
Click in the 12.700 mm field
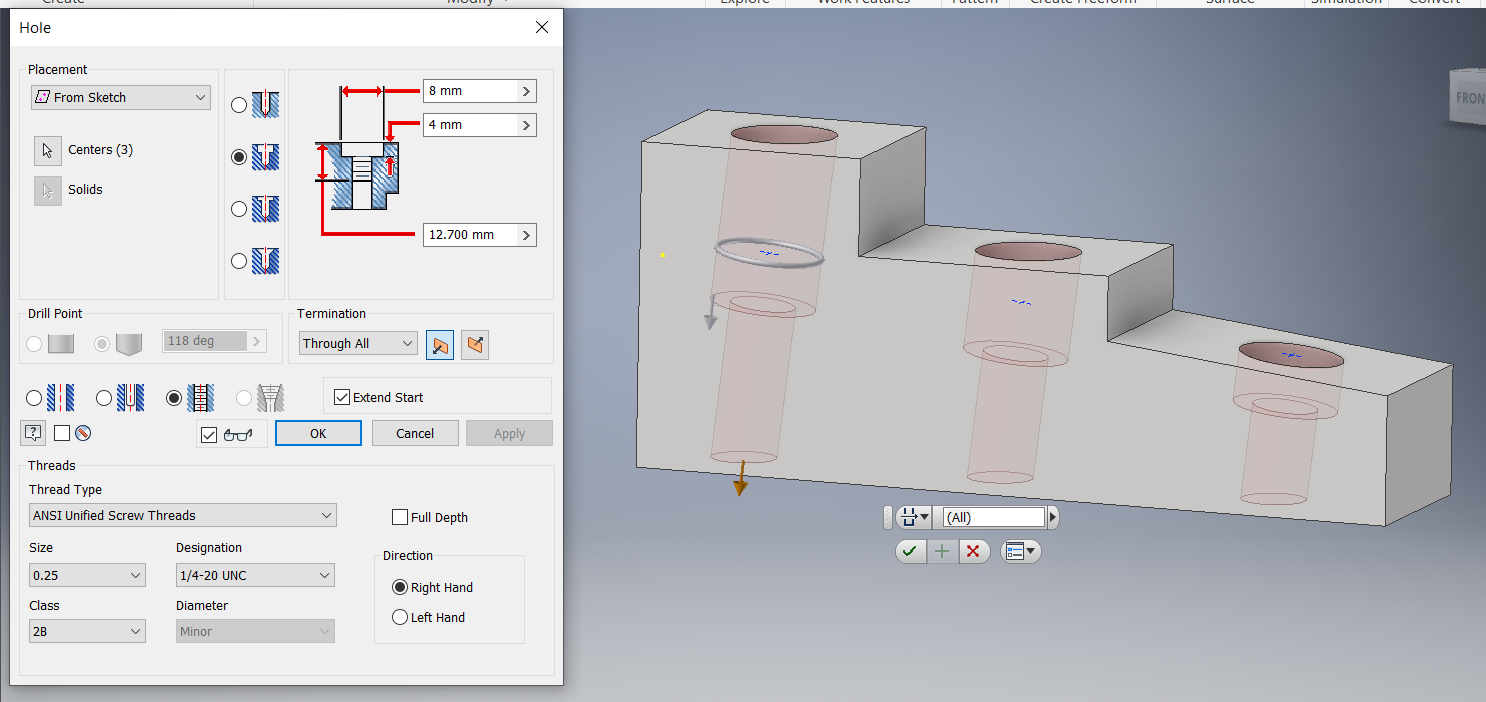[x=470, y=235]
